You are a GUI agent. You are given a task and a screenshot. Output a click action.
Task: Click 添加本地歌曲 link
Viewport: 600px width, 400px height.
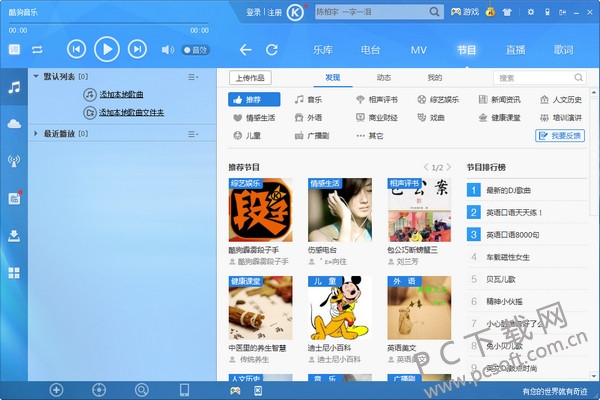point(121,94)
